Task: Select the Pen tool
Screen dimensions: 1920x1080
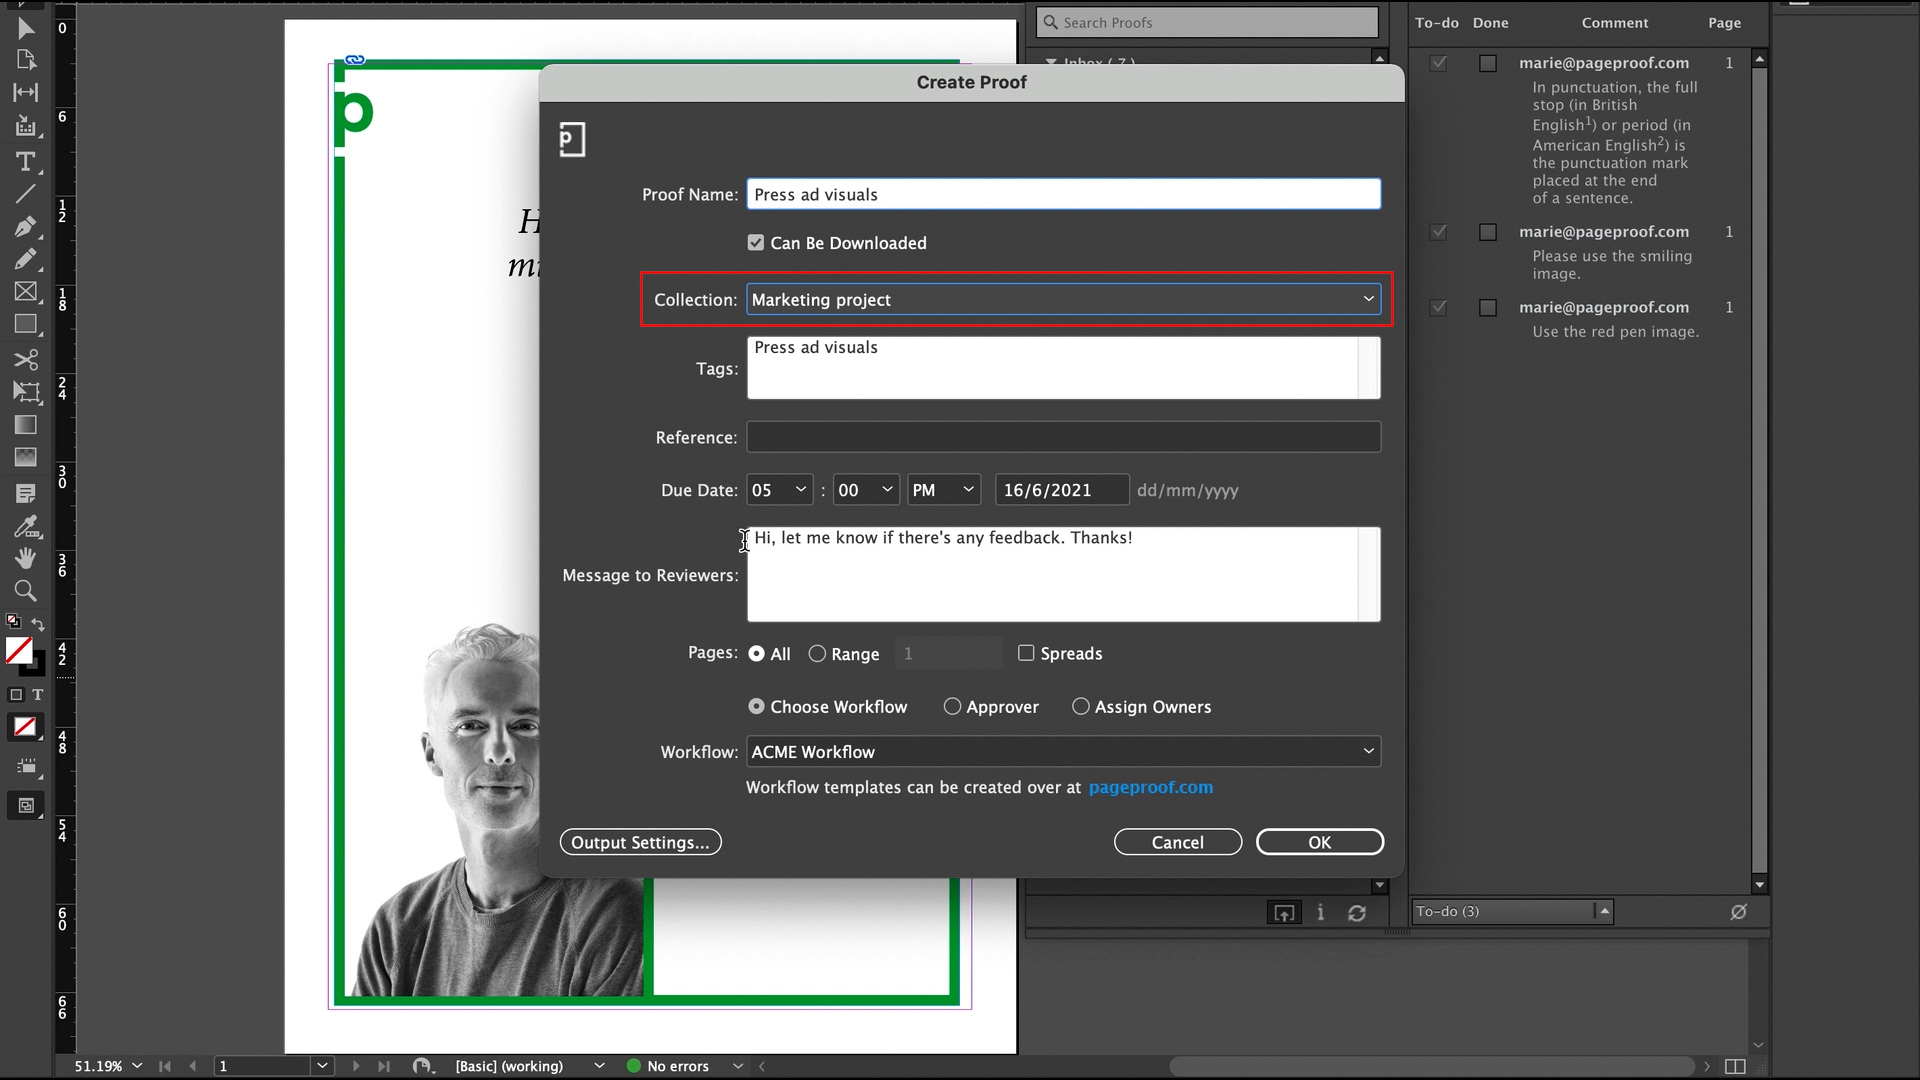Action: (x=26, y=226)
